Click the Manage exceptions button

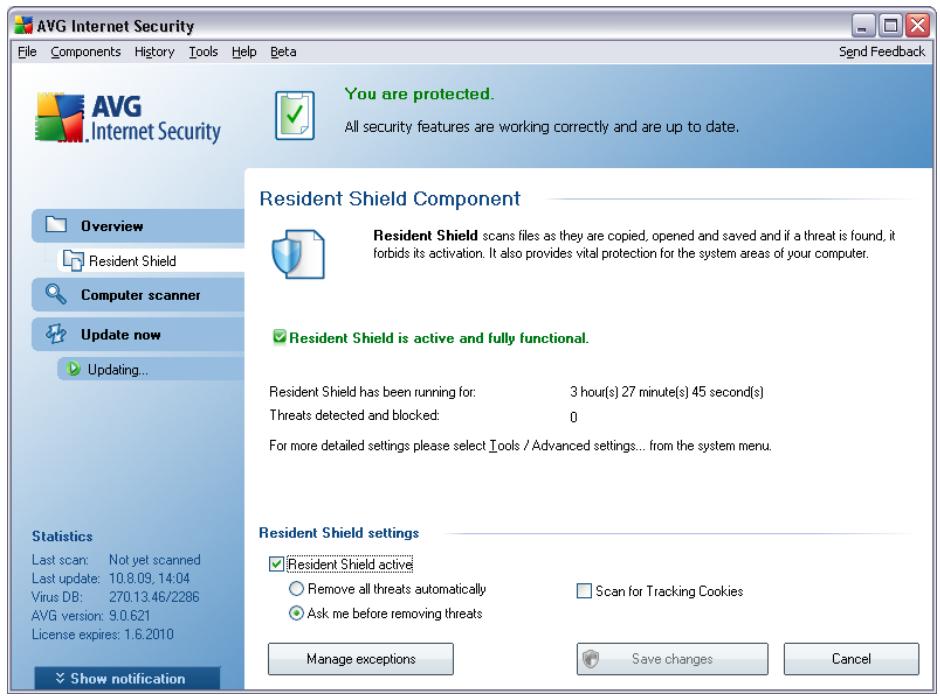pyautogui.click(x=361, y=659)
